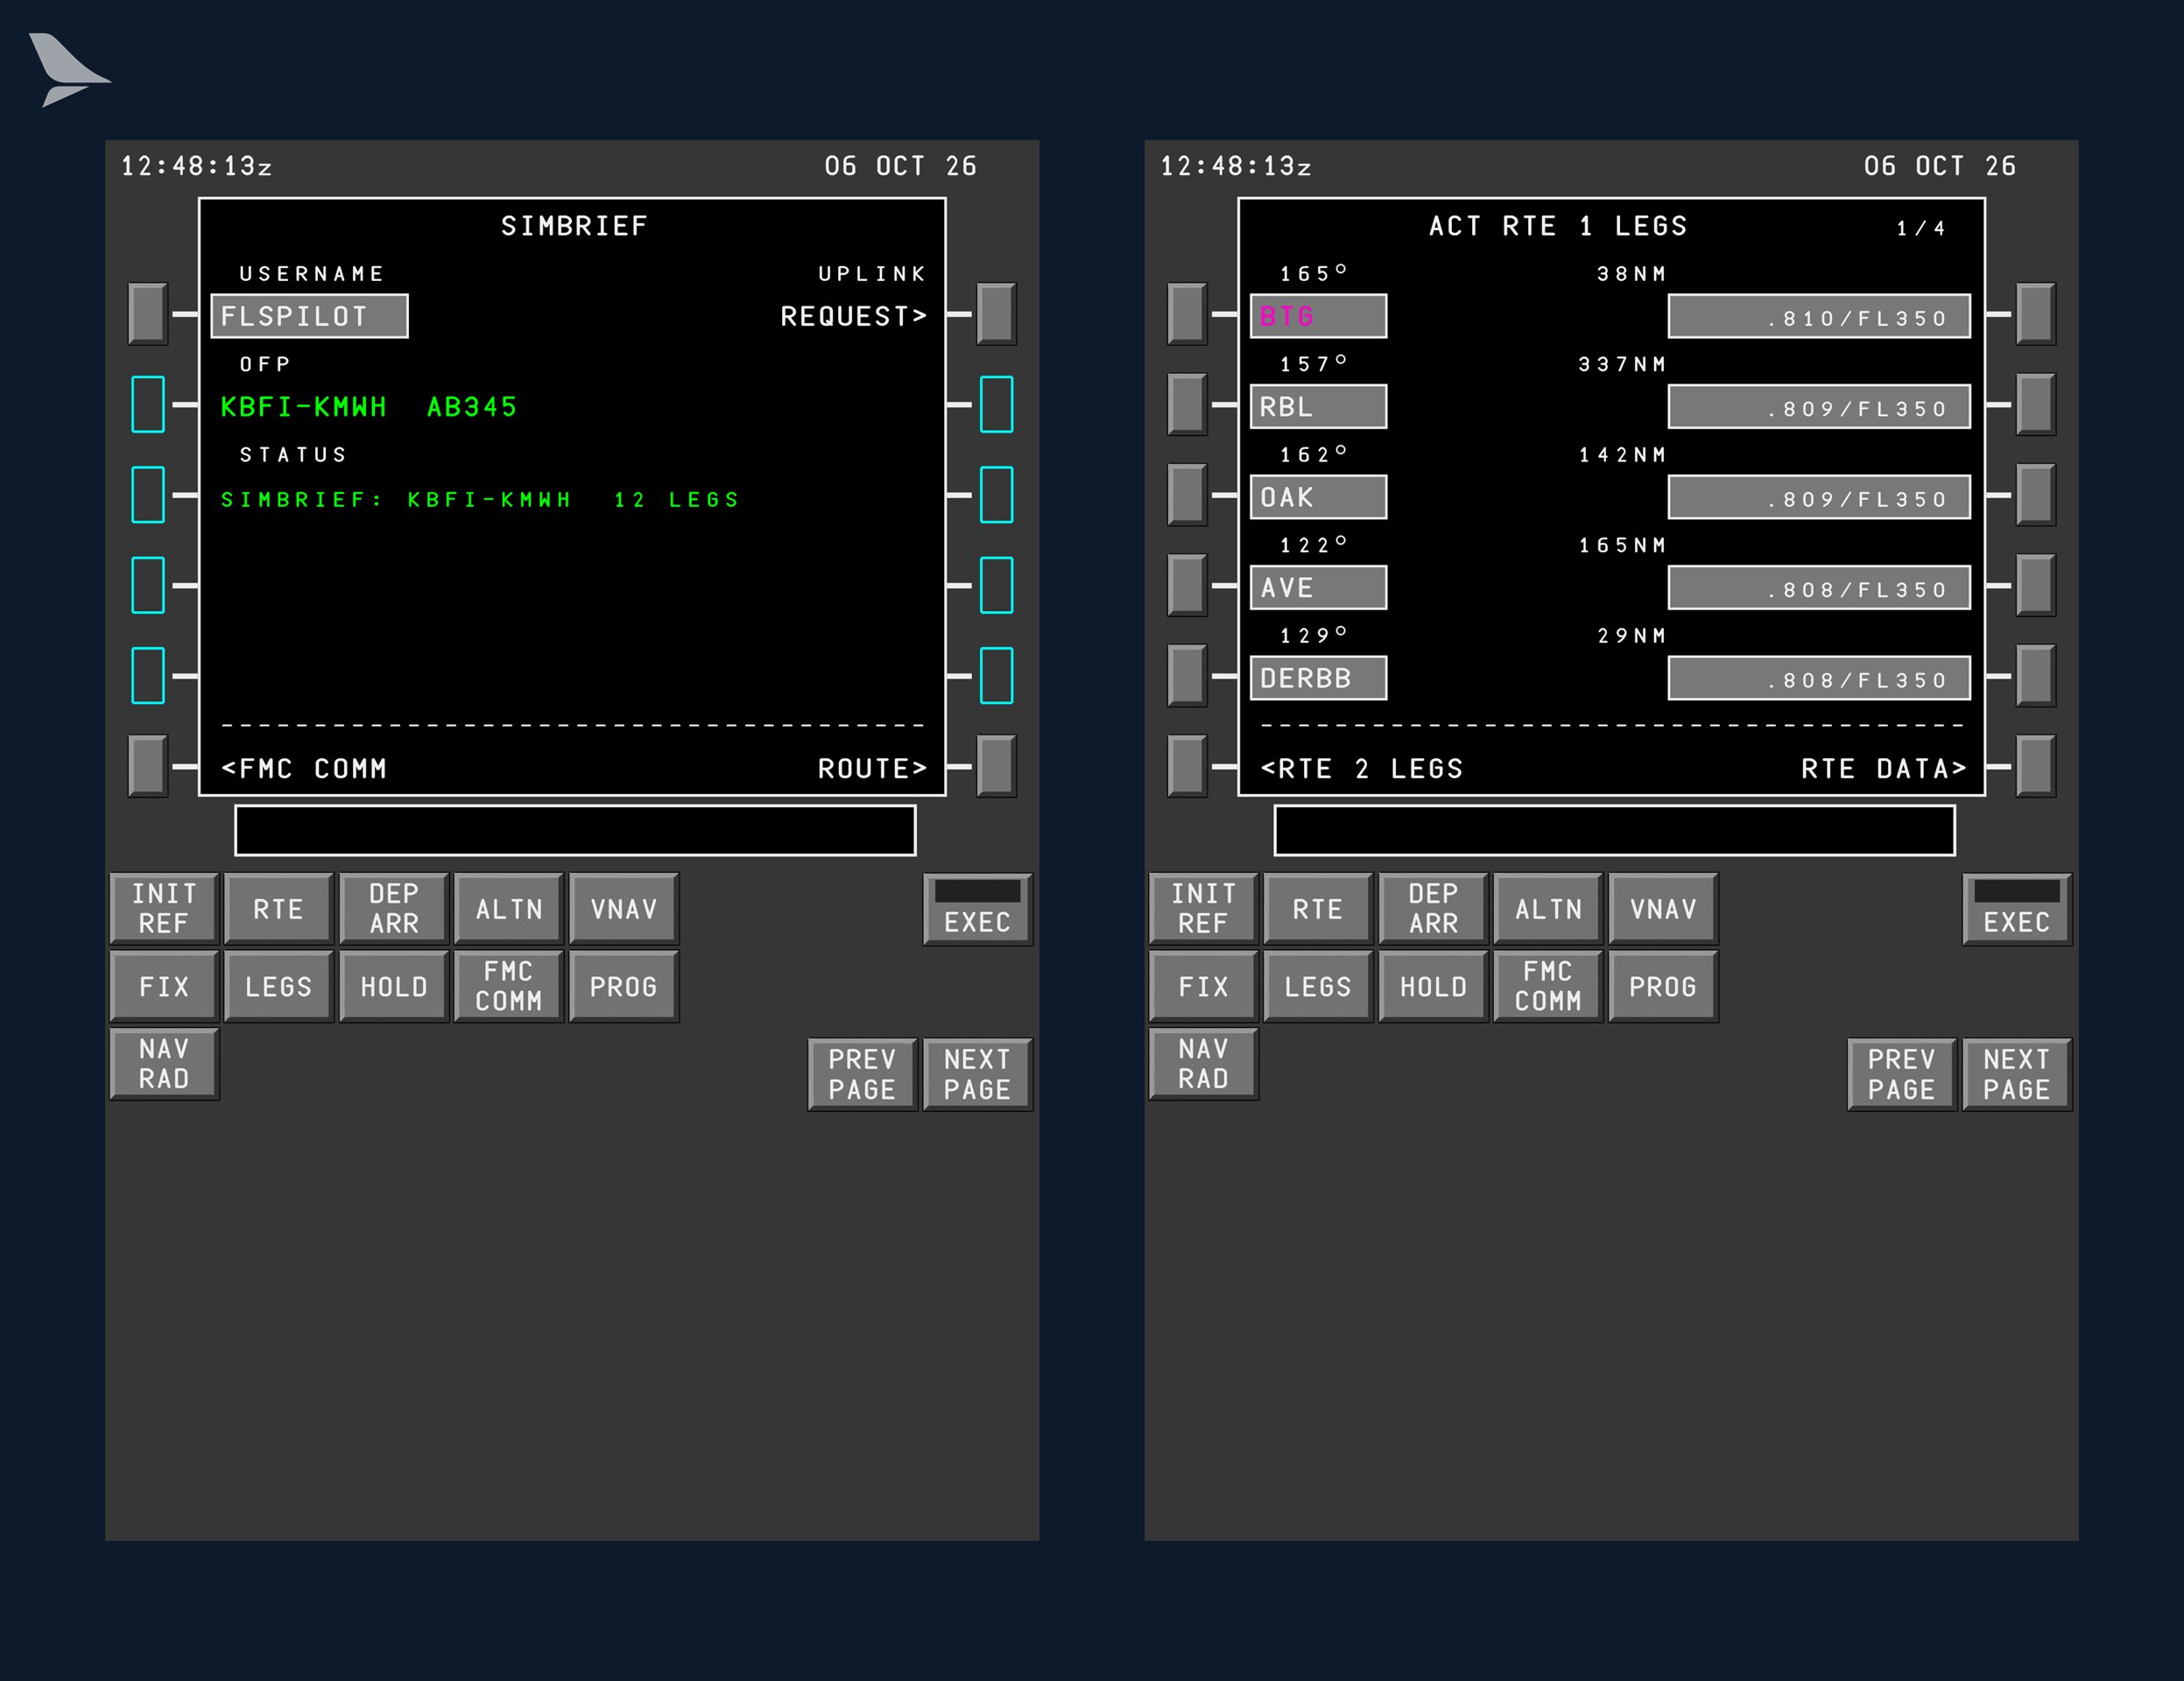Open PROG page on right CDU

[1663, 986]
